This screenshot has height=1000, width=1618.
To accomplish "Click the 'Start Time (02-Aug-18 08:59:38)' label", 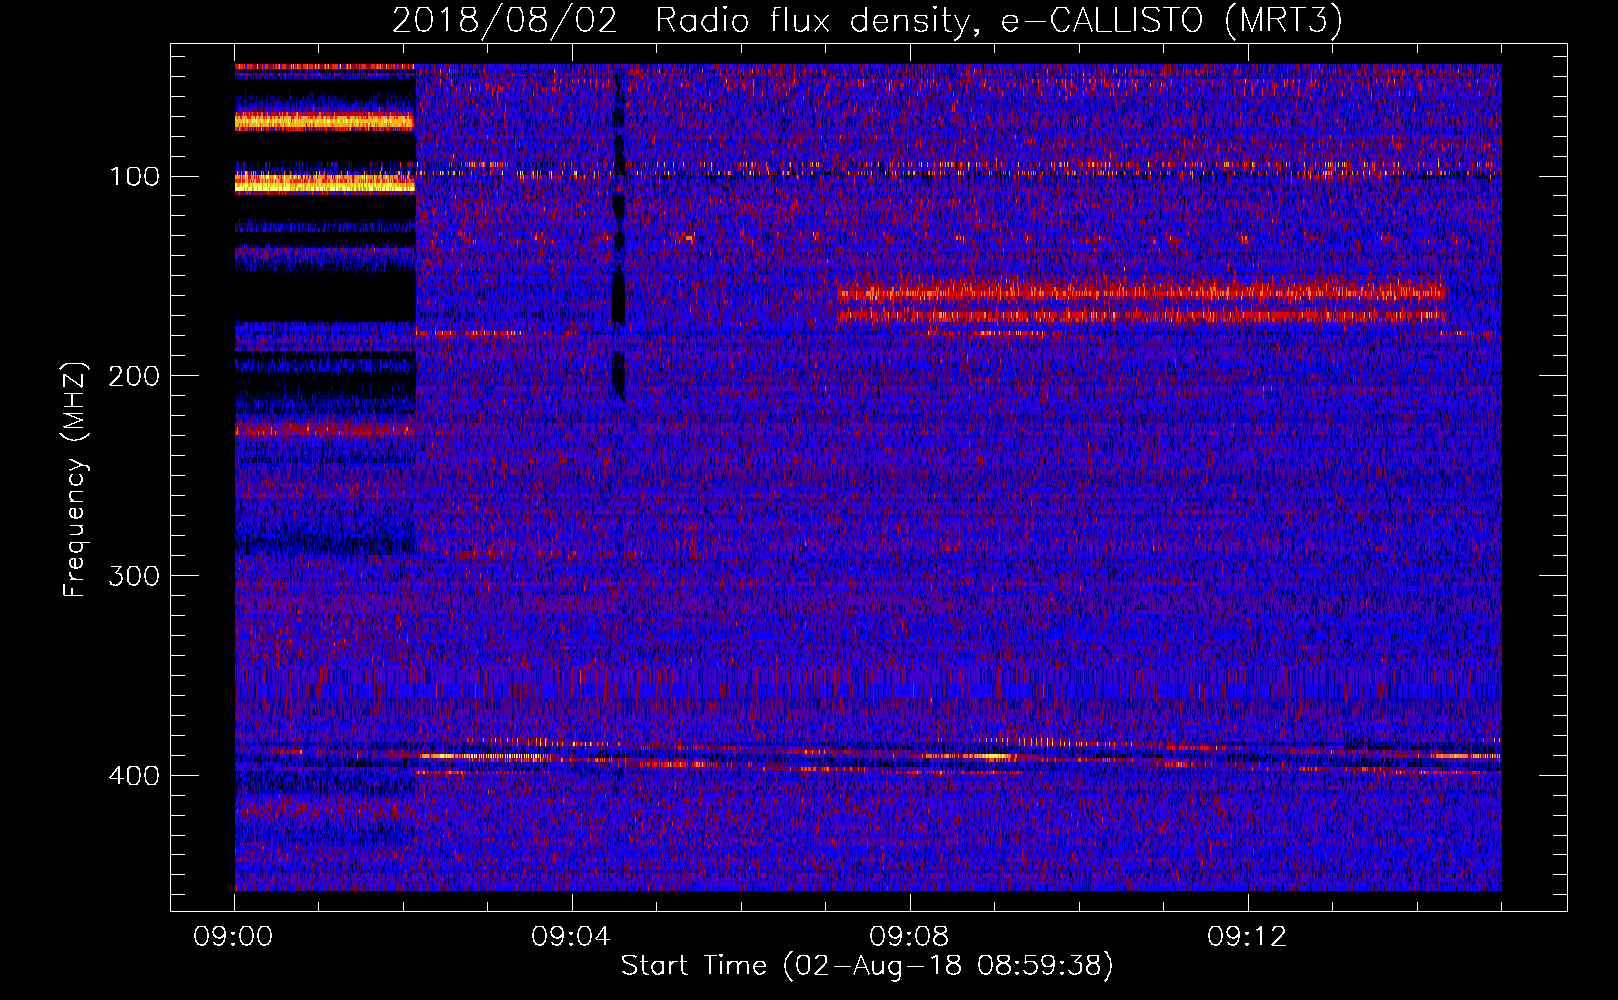I will [x=867, y=966].
